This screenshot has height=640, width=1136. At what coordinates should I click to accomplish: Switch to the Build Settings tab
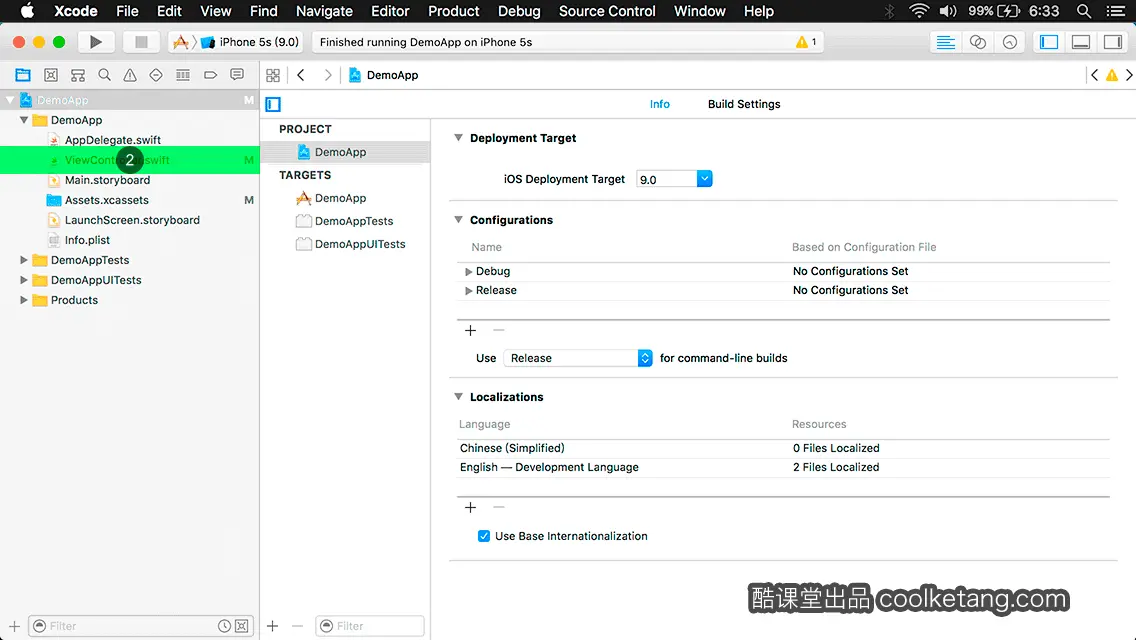[744, 104]
